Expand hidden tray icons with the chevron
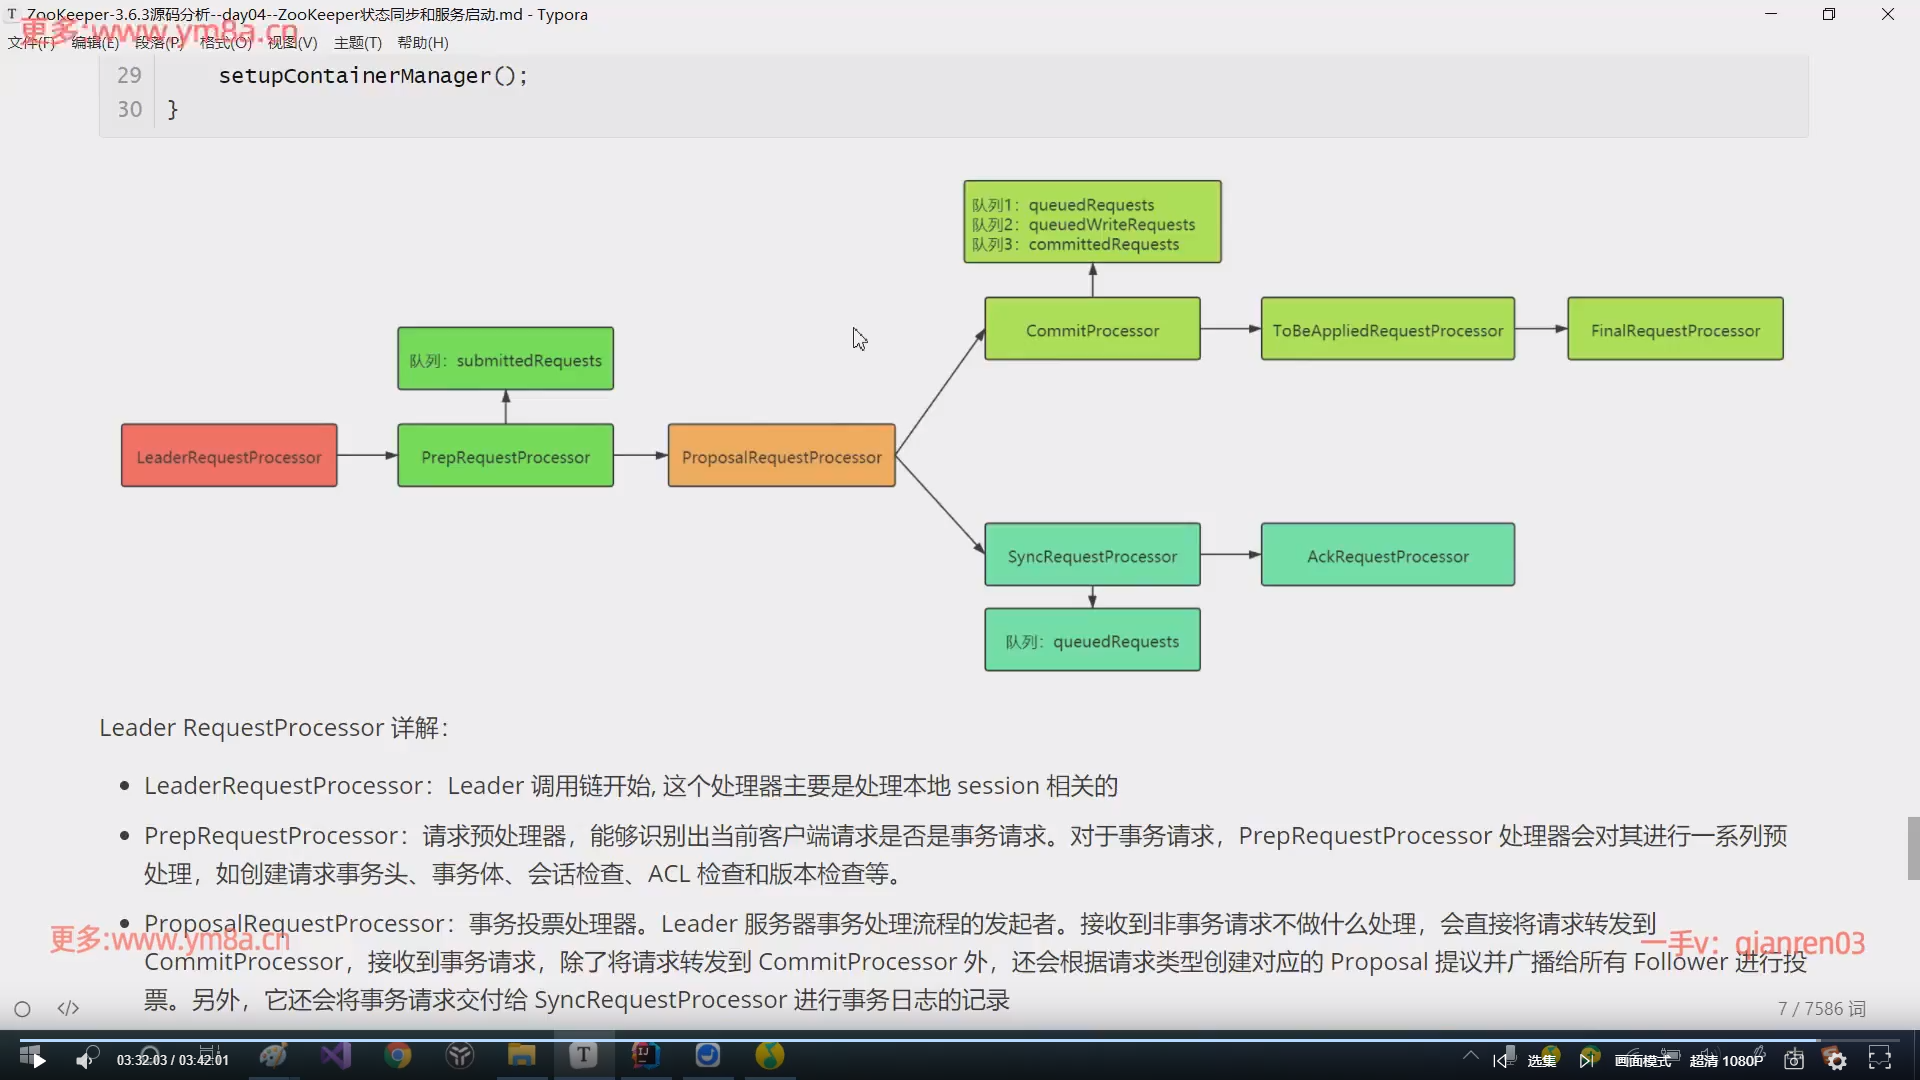Screen dimensions: 1920x1080 tap(1471, 1057)
